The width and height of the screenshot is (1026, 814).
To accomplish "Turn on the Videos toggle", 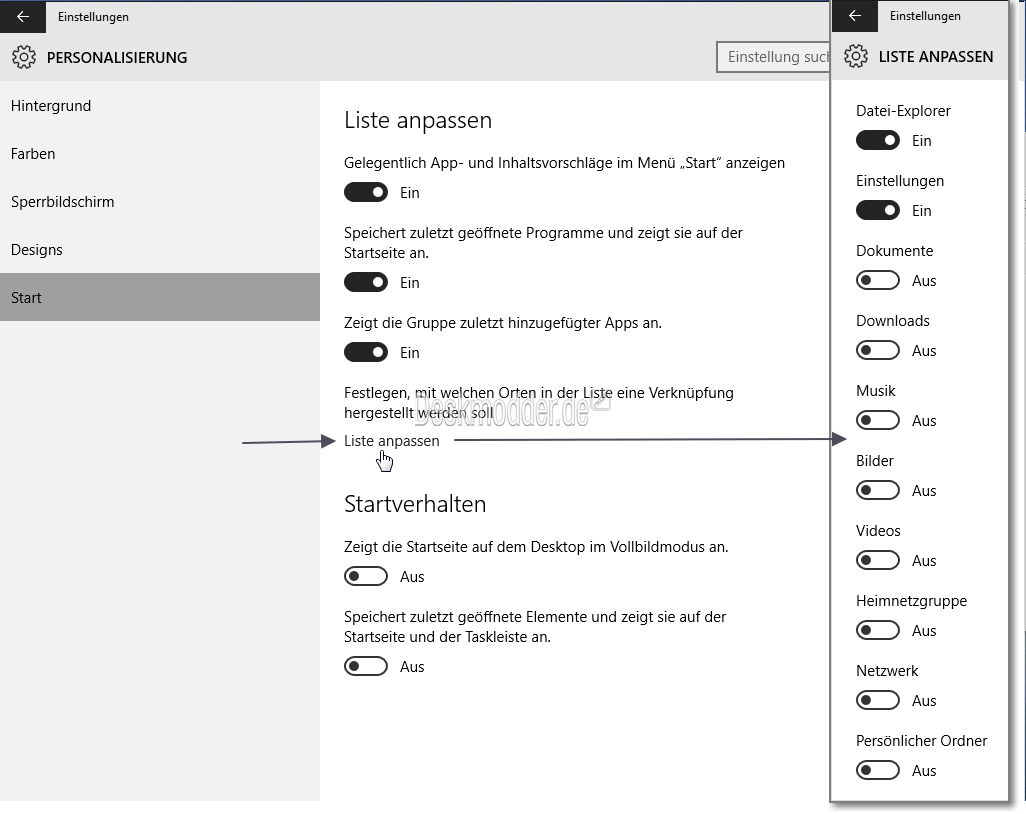I will 877,560.
